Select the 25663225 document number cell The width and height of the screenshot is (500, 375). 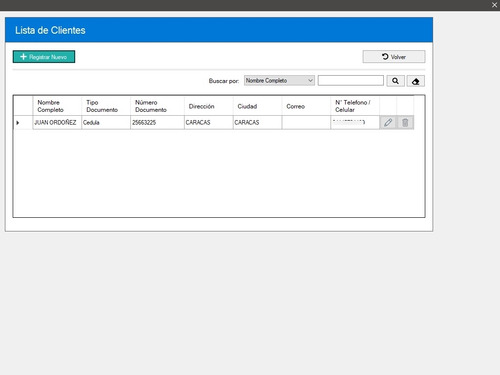[x=157, y=122]
